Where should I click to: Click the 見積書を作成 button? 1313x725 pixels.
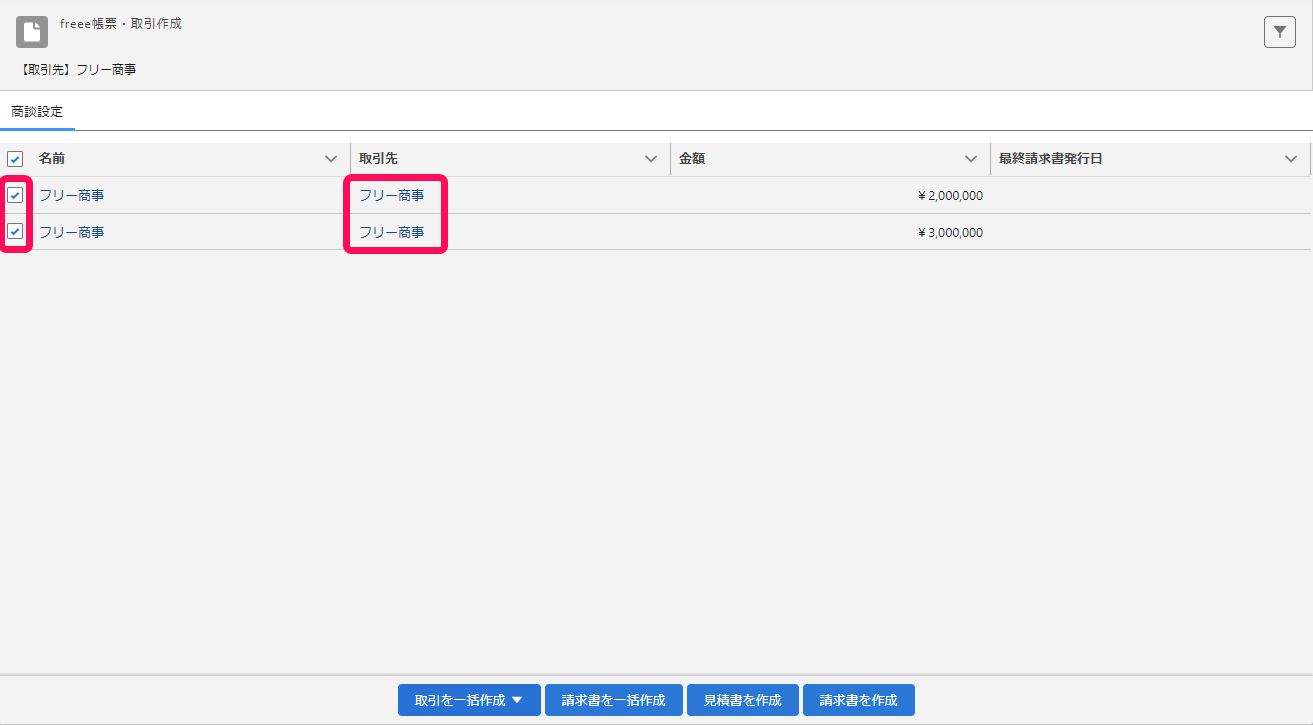743,700
